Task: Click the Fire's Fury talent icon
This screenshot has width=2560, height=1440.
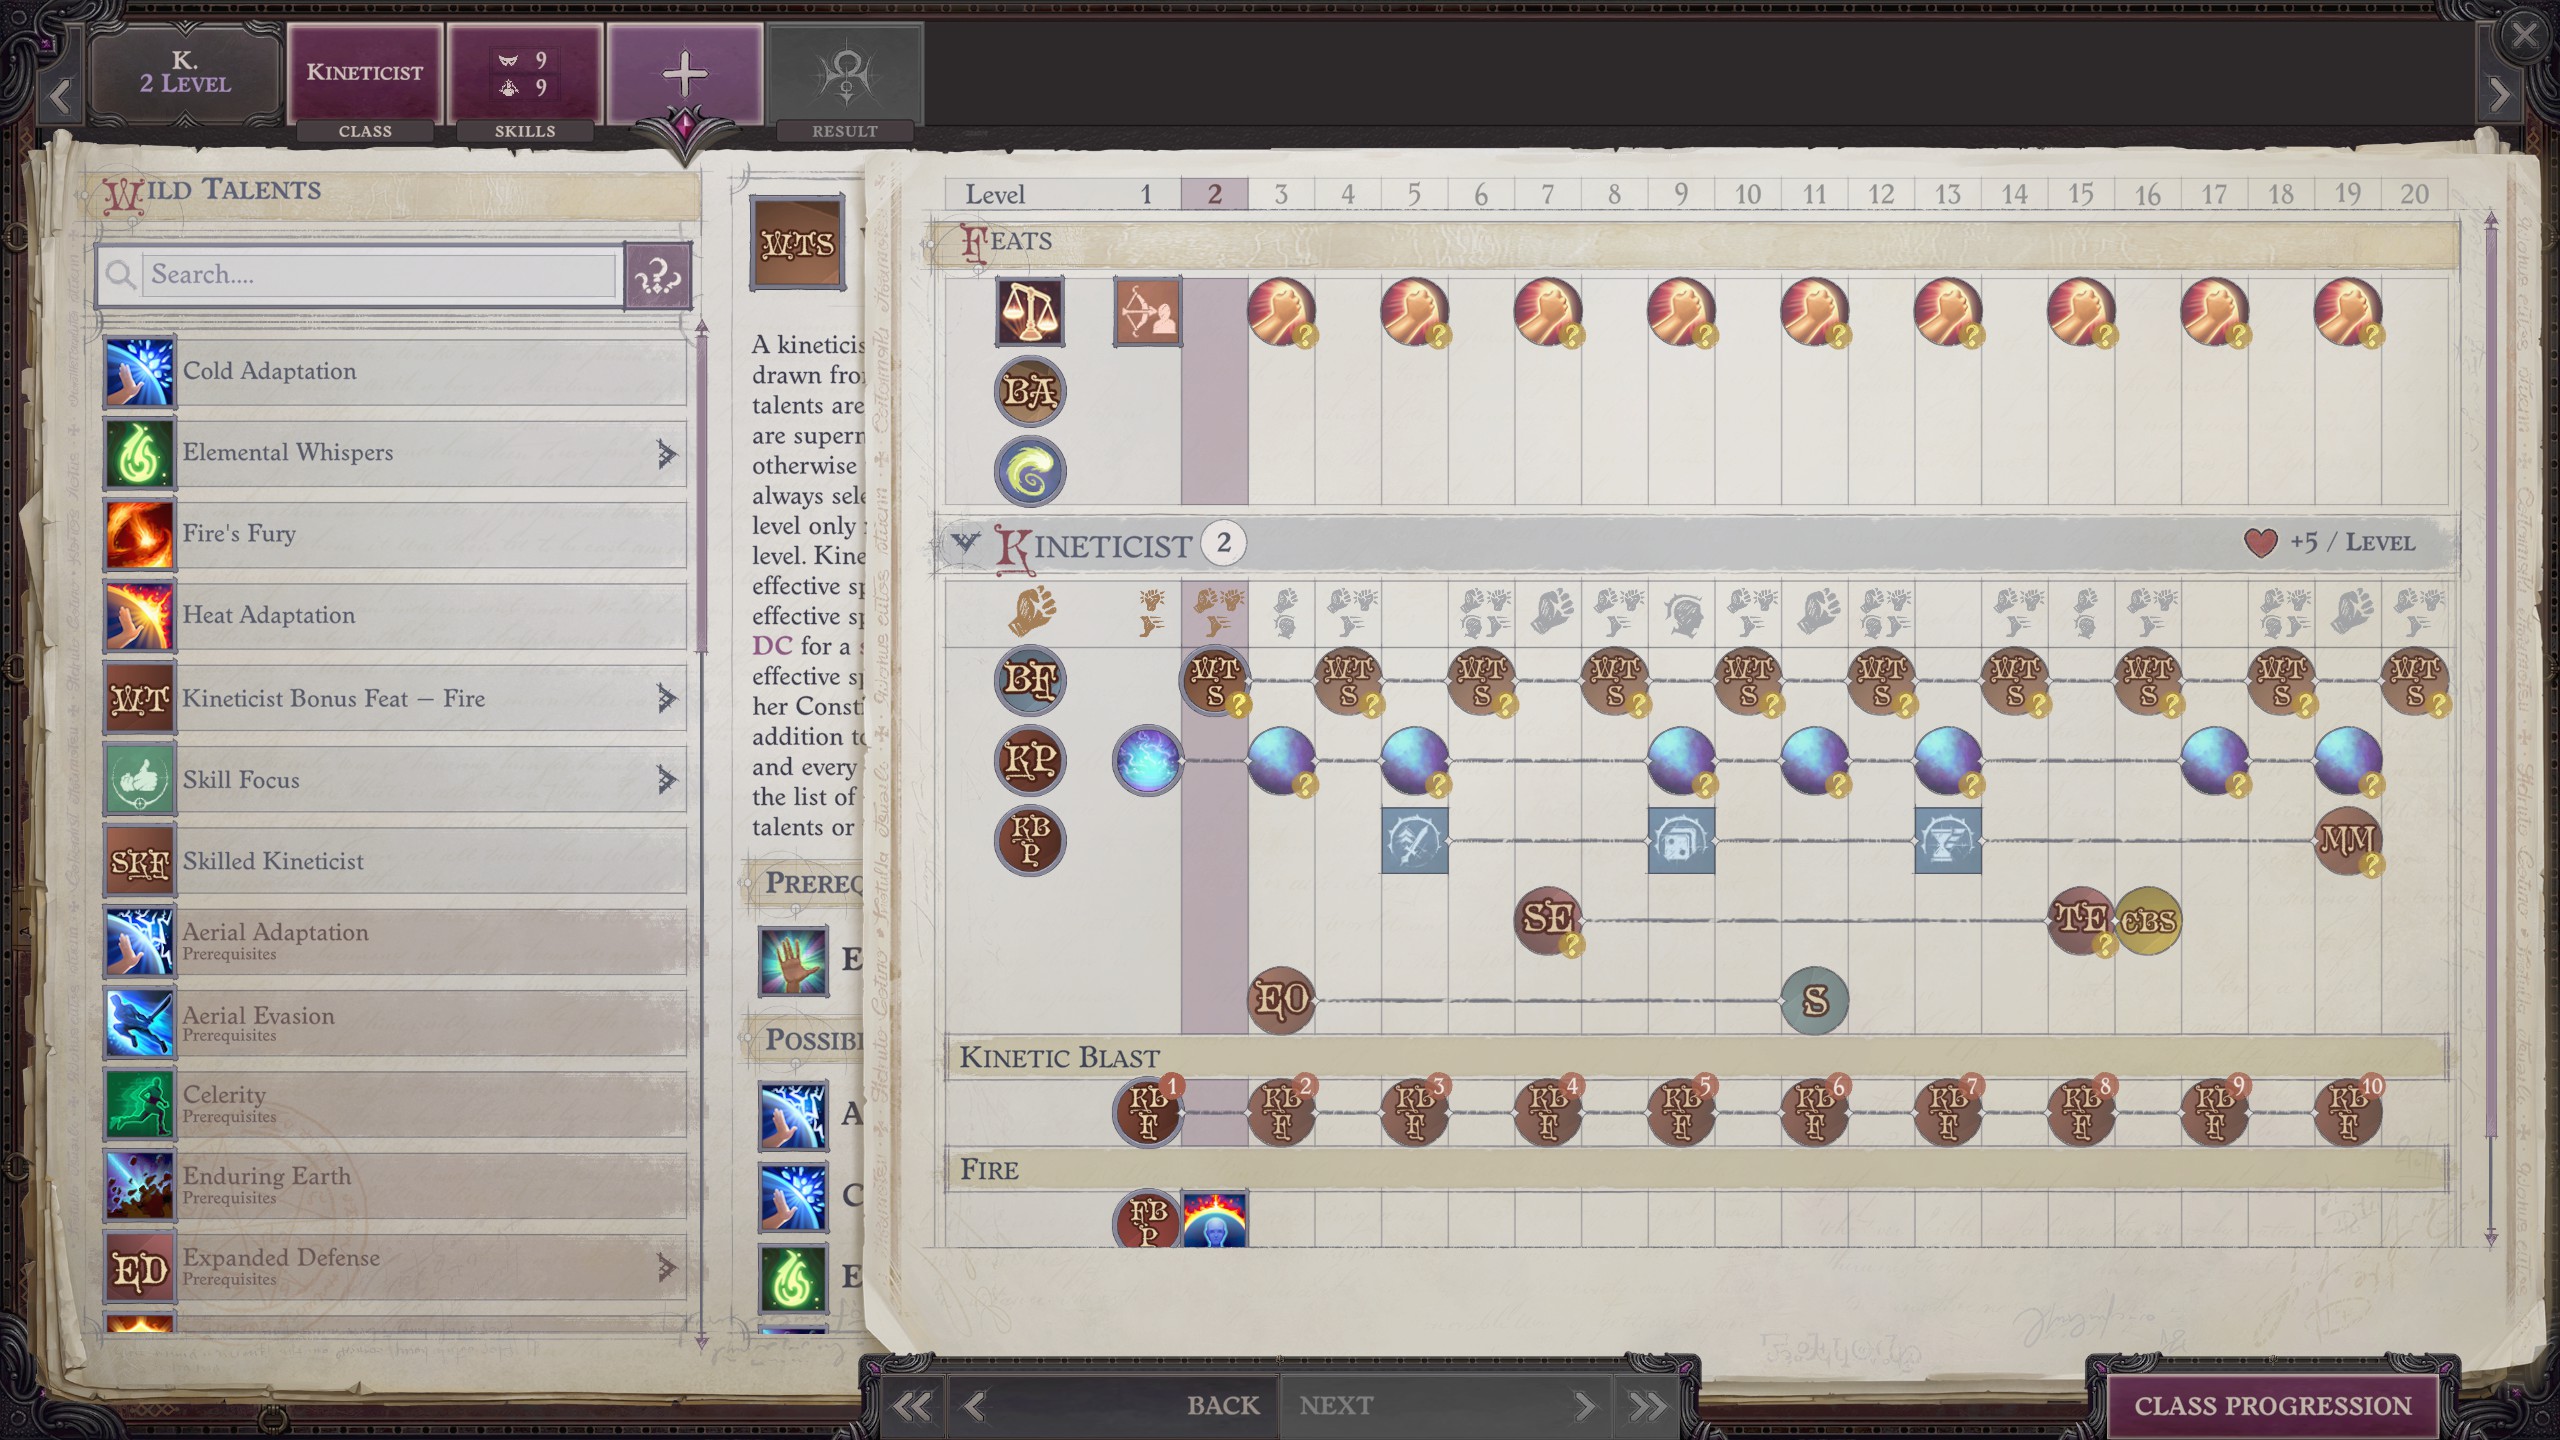Action: coord(139,535)
